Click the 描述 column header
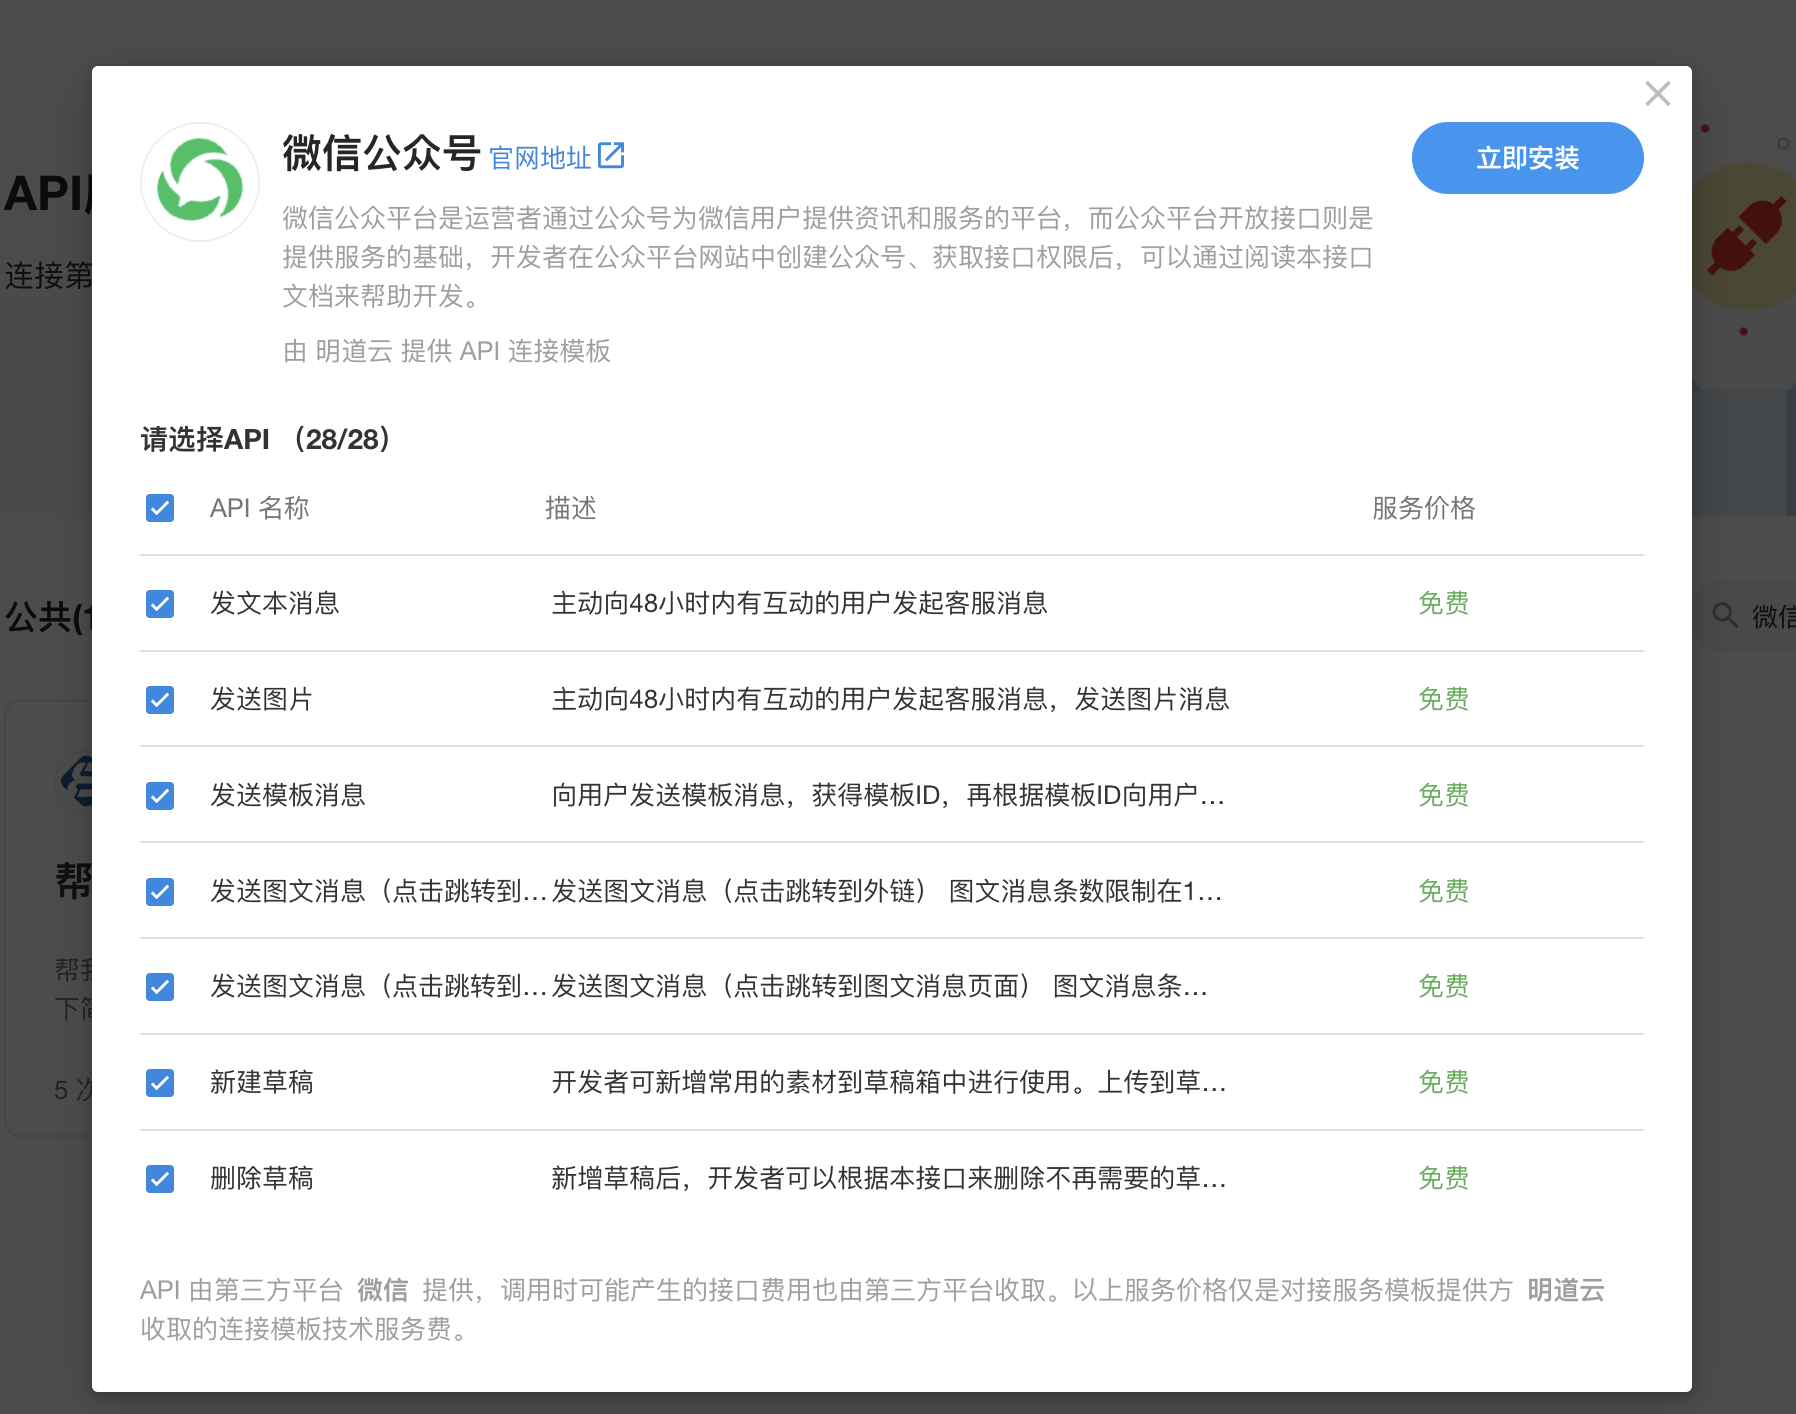Viewport: 1796px width, 1414px height. [x=570, y=508]
